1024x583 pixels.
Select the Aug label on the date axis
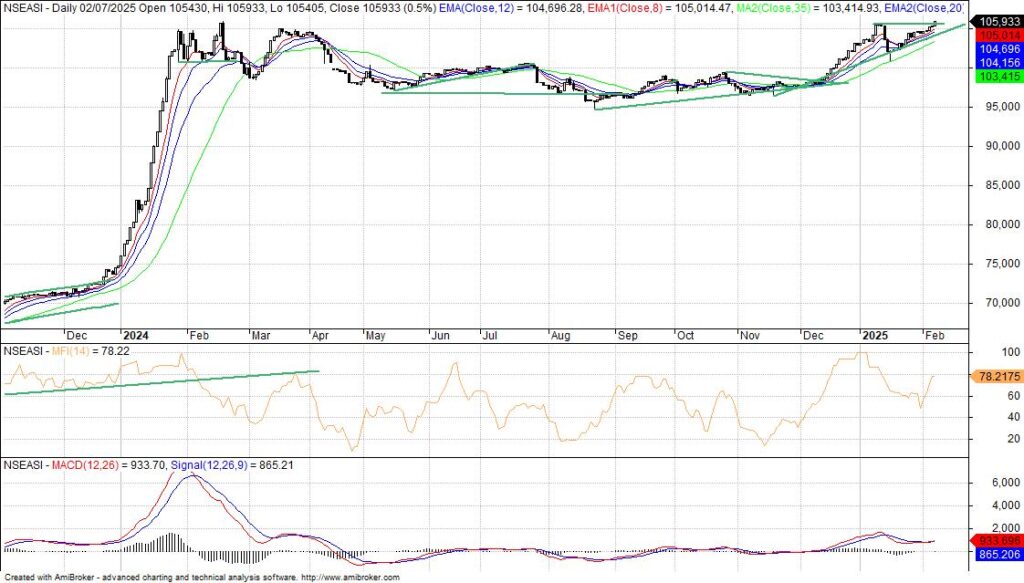click(x=555, y=336)
